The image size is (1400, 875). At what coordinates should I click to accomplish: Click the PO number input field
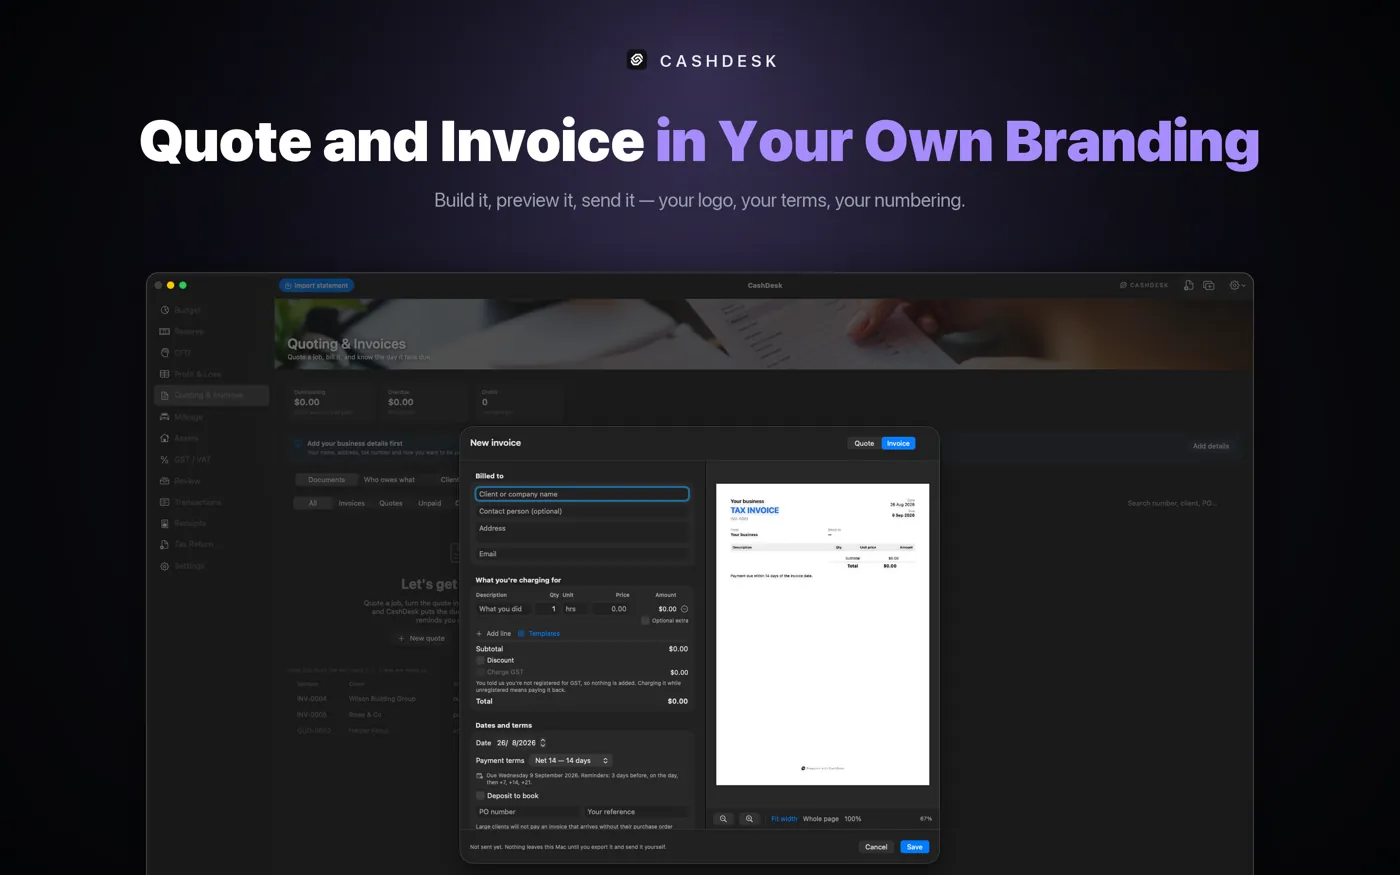click(x=527, y=812)
